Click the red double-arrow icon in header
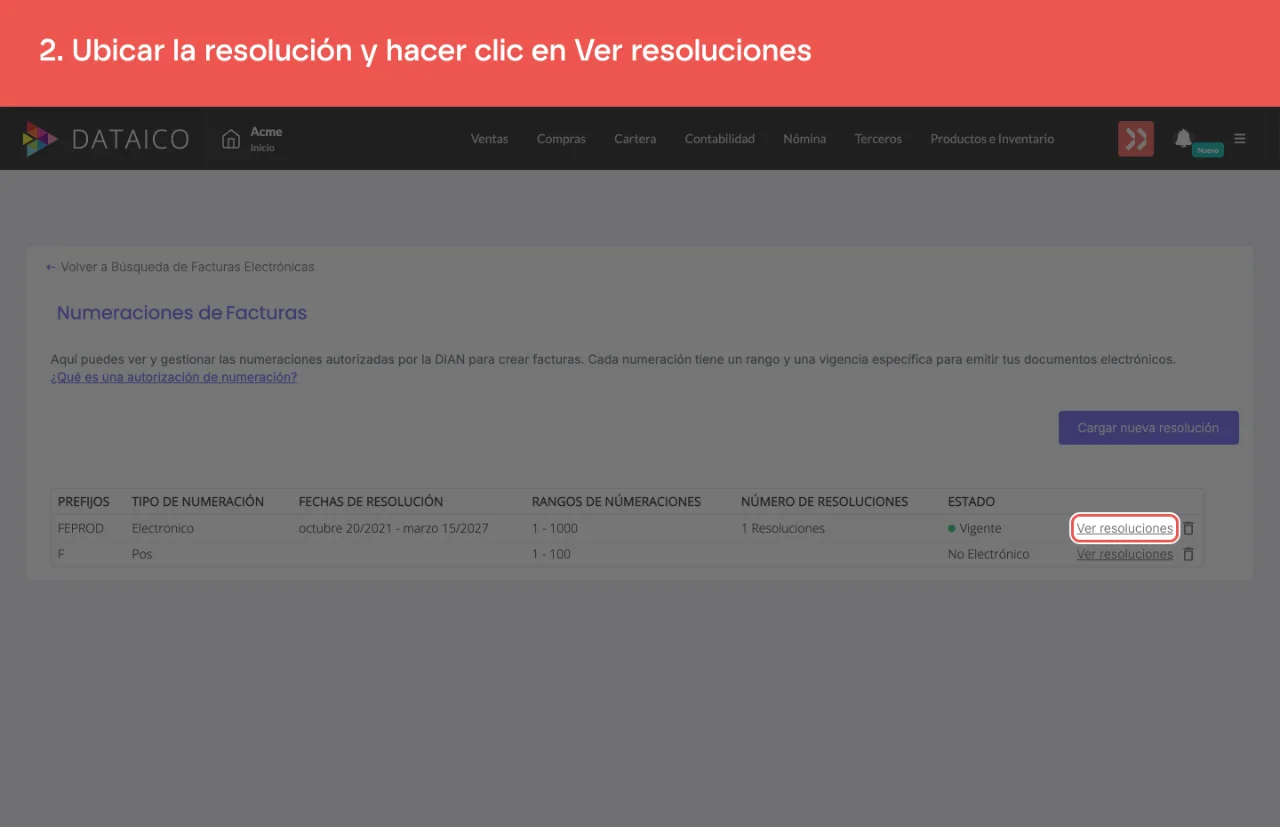 tap(1136, 139)
